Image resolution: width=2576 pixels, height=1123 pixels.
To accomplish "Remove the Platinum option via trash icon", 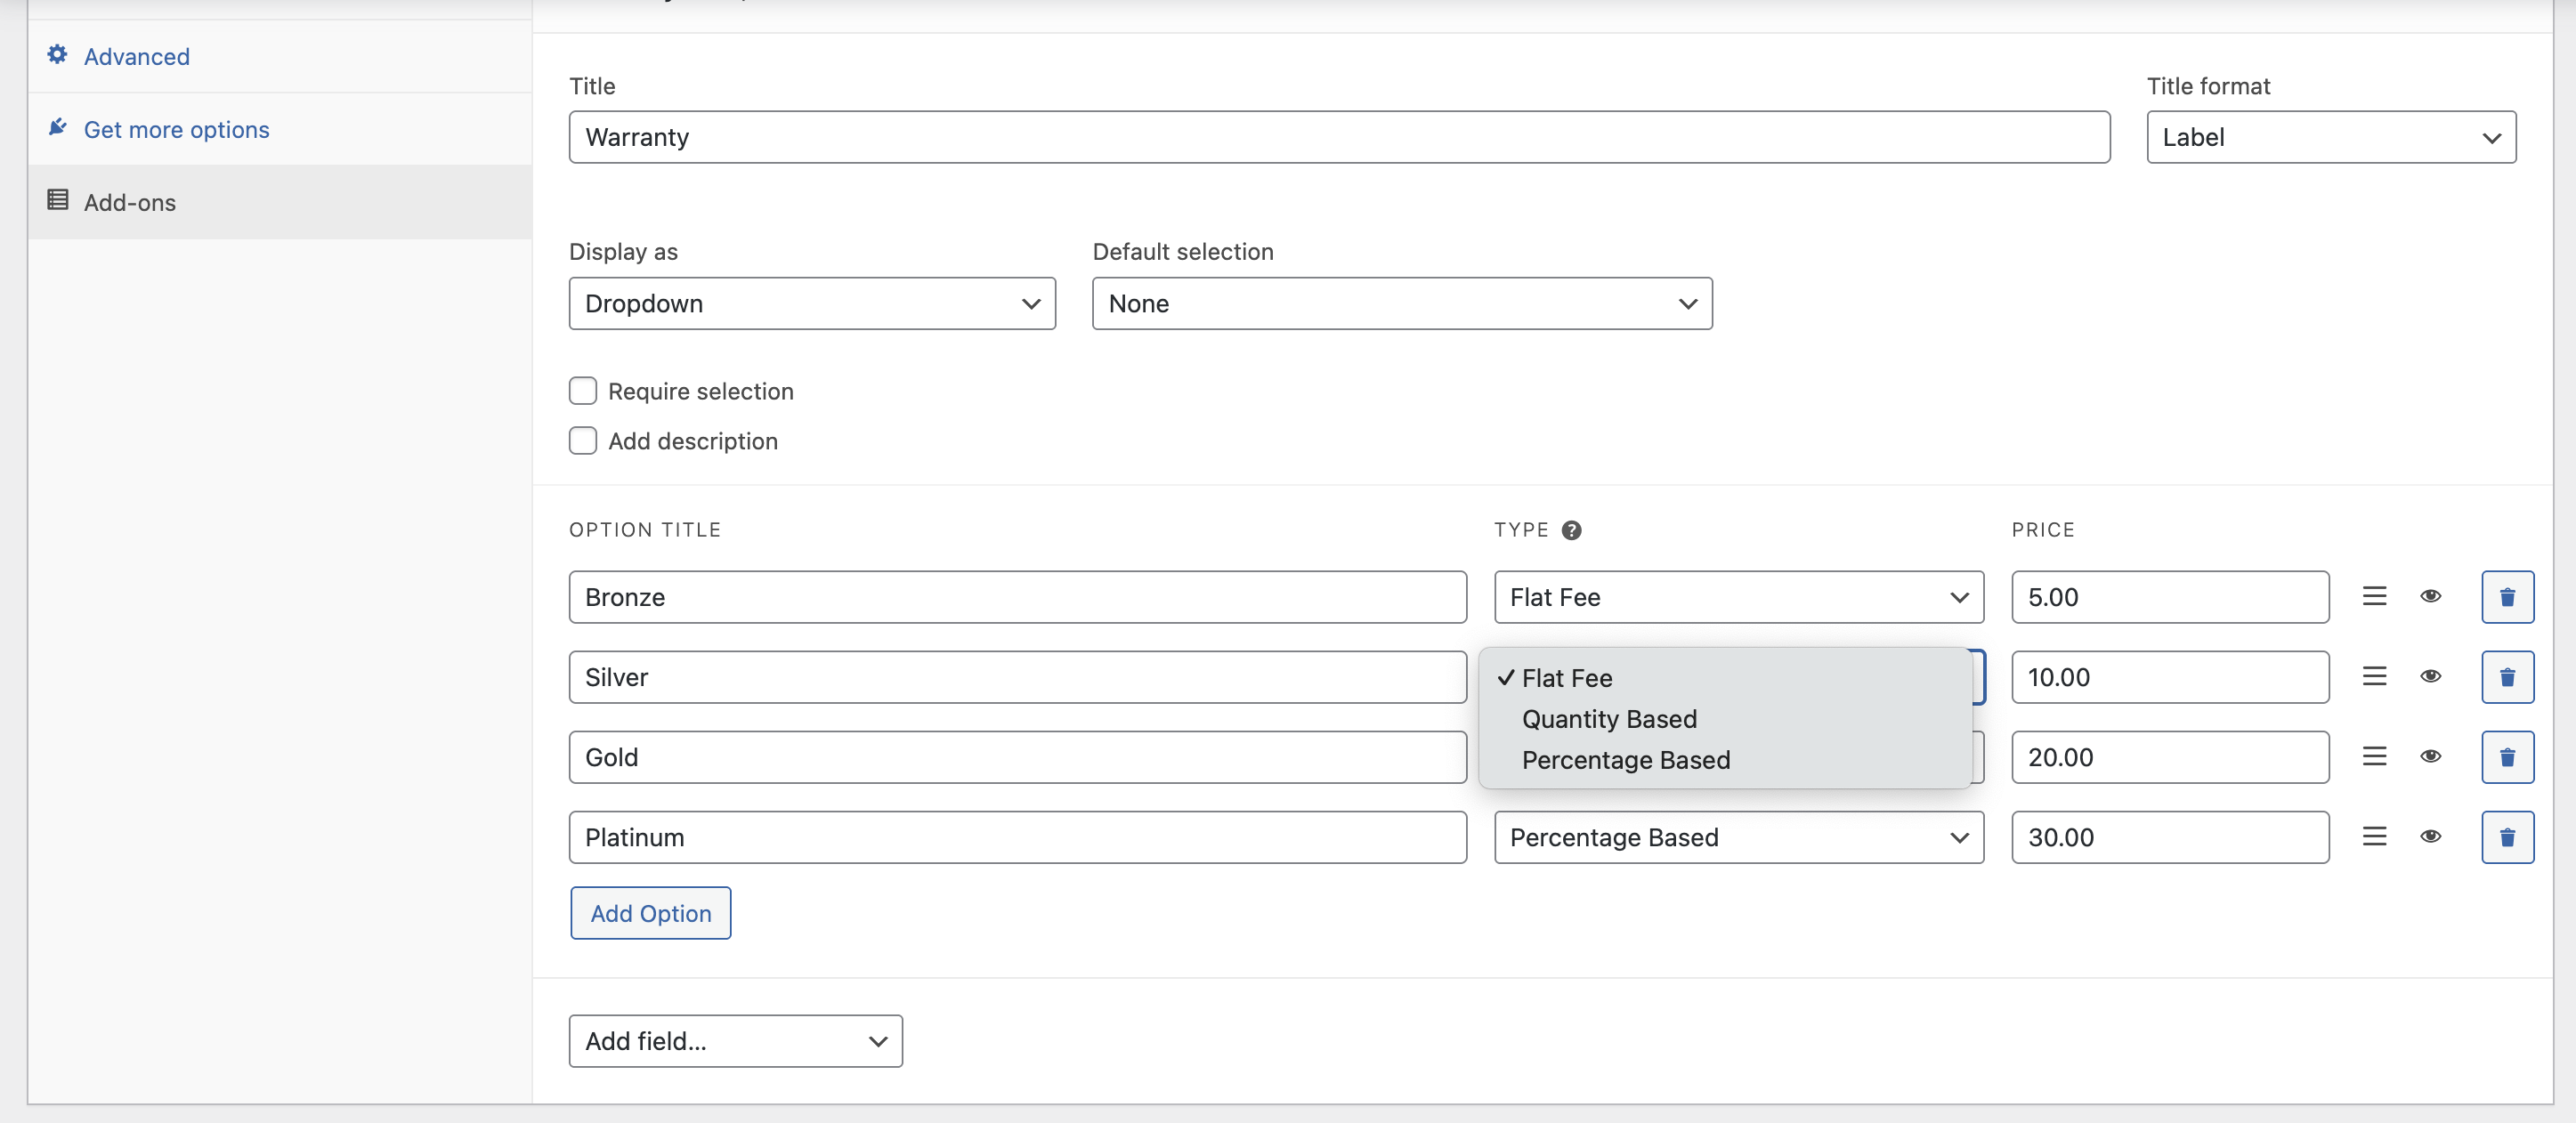I will tap(2506, 837).
